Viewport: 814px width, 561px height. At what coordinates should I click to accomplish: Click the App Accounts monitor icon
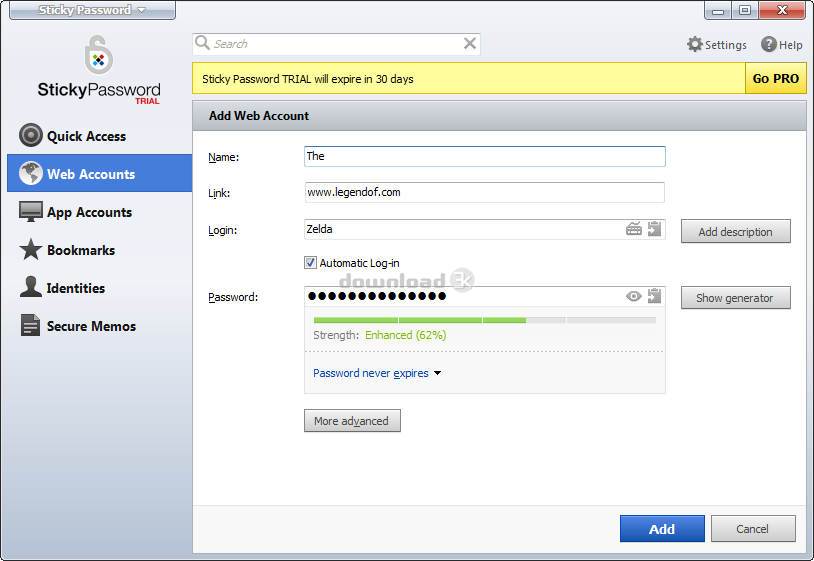(x=31, y=212)
